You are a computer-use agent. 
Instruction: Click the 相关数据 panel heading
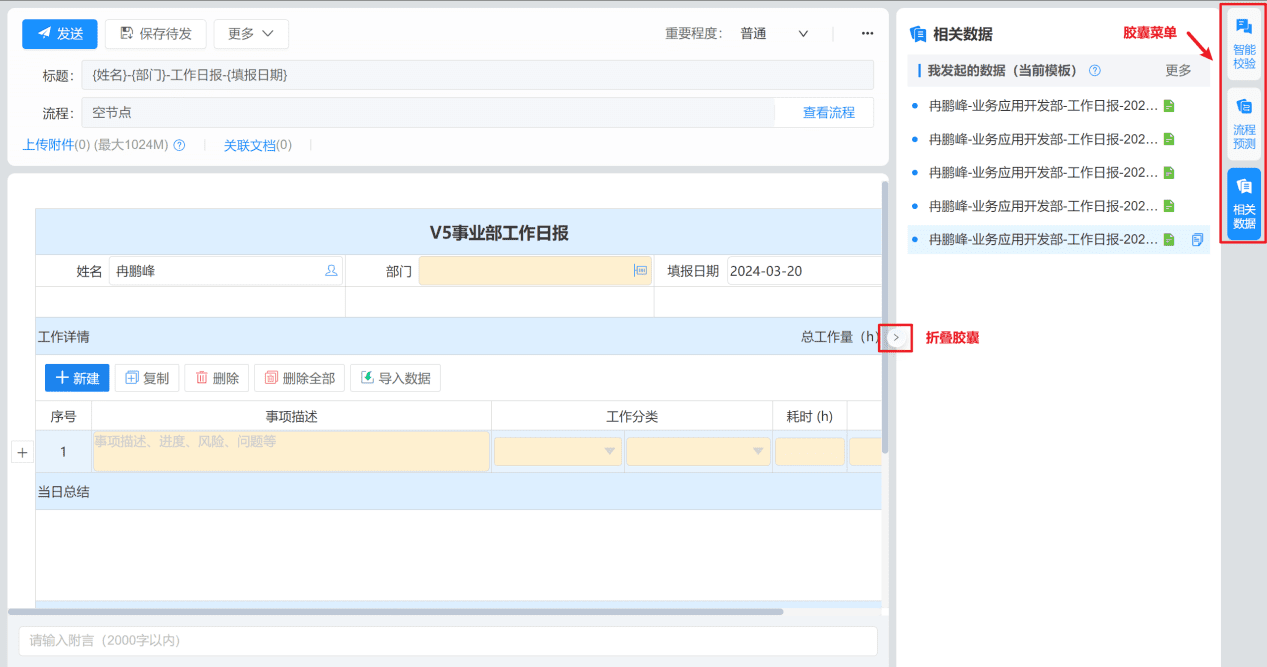coord(962,33)
